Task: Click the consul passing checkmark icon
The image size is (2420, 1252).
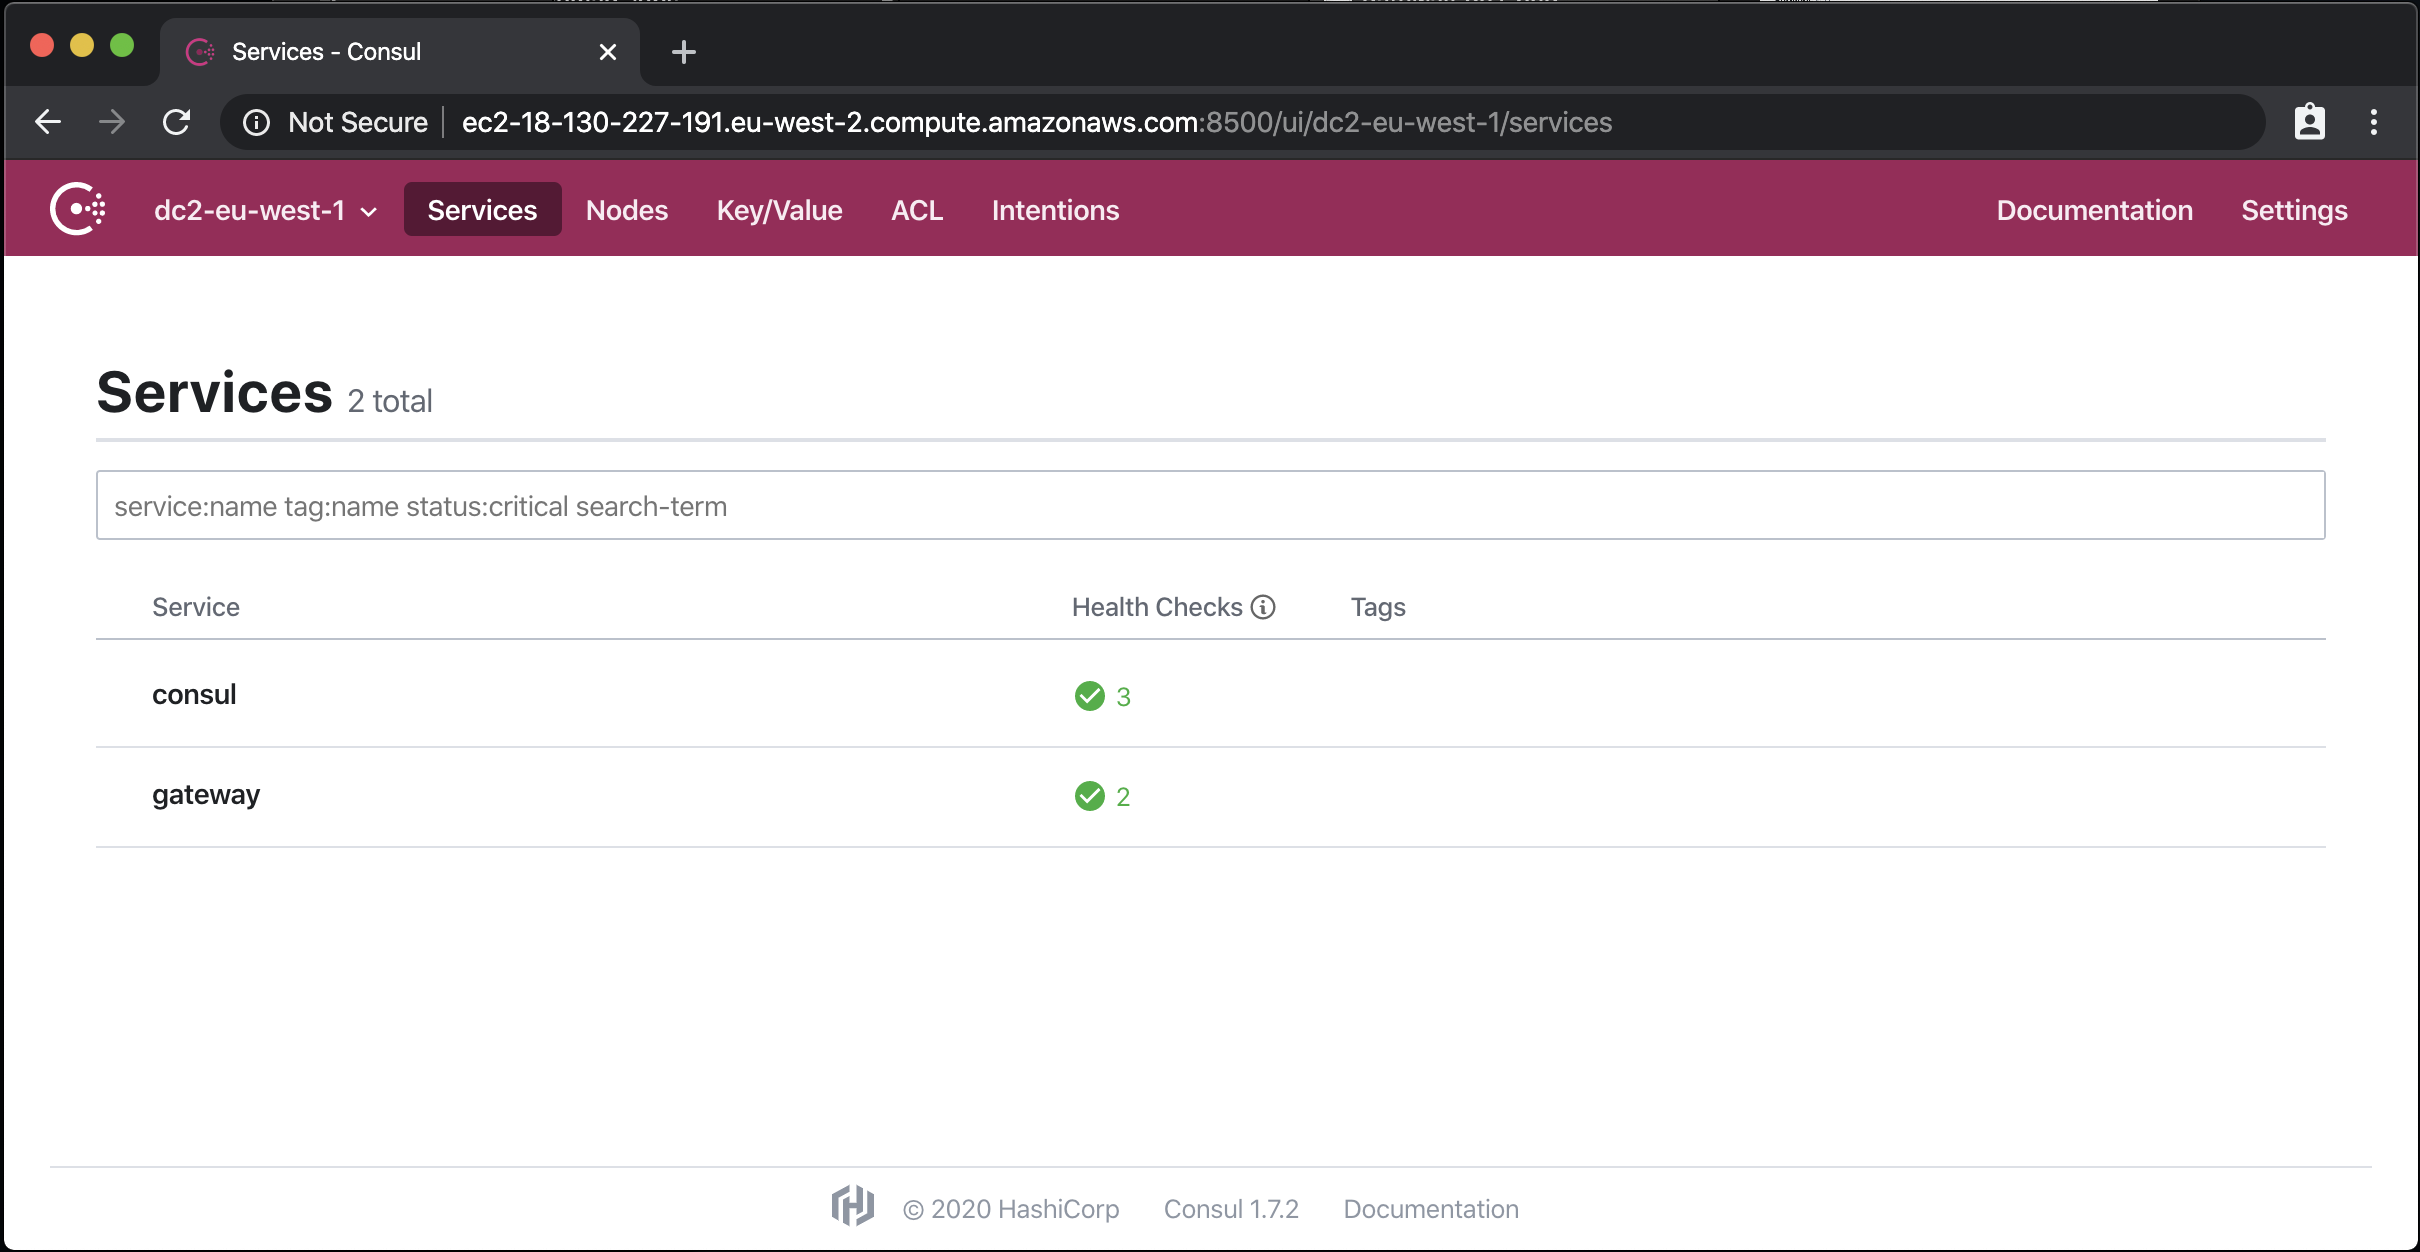Action: [x=1089, y=696]
